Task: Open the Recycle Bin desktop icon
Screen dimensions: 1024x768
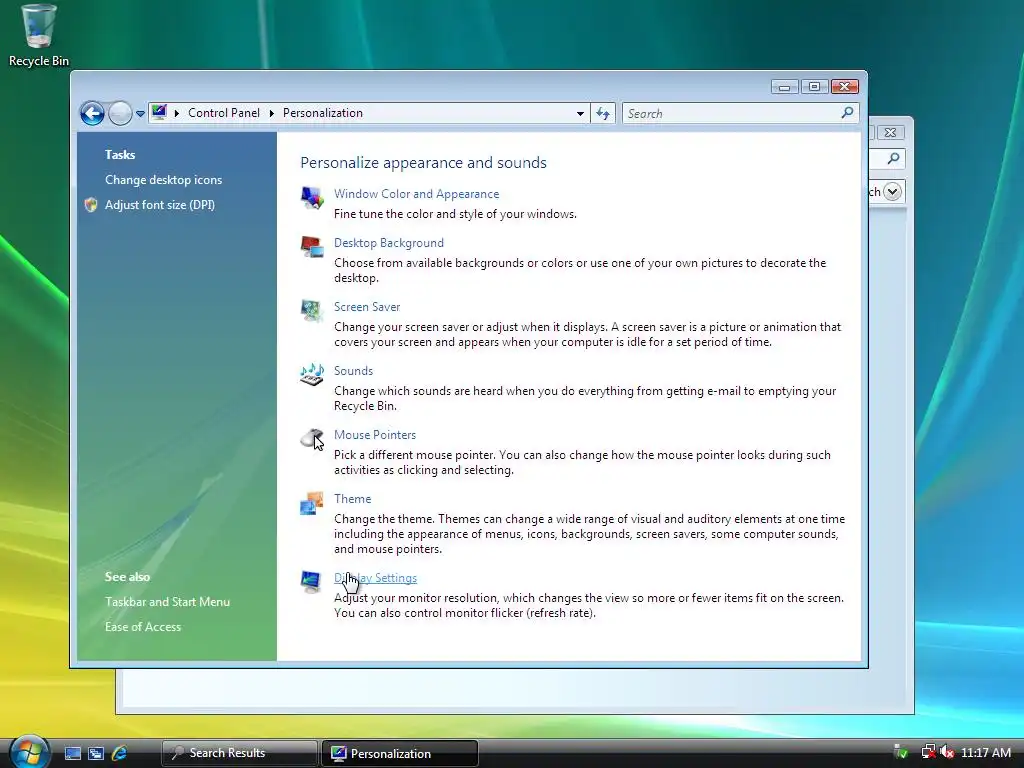Action: point(39,35)
